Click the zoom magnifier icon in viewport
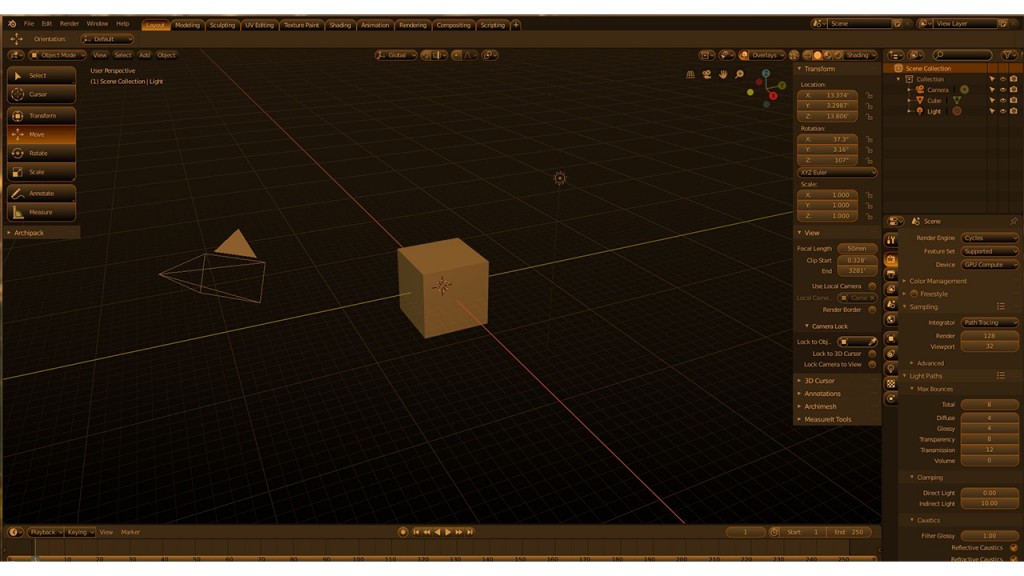Viewport: 1024px width, 576px height. 739,74
